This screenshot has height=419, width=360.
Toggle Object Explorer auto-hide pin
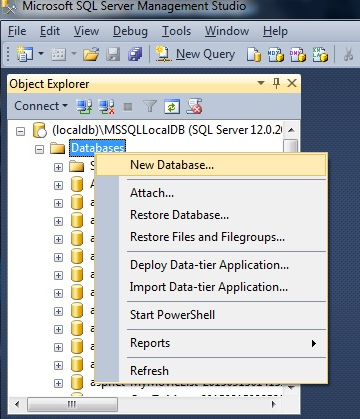point(276,83)
